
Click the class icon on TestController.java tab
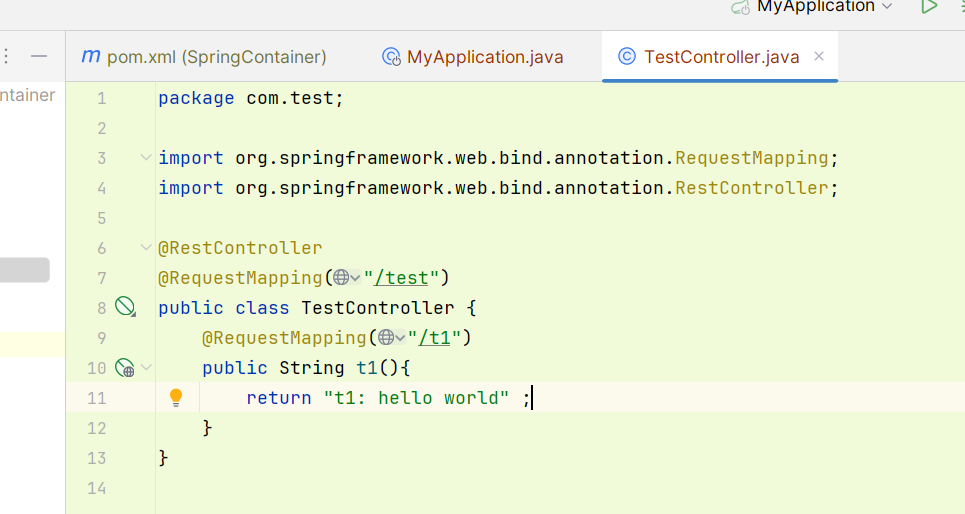(x=627, y=57)
